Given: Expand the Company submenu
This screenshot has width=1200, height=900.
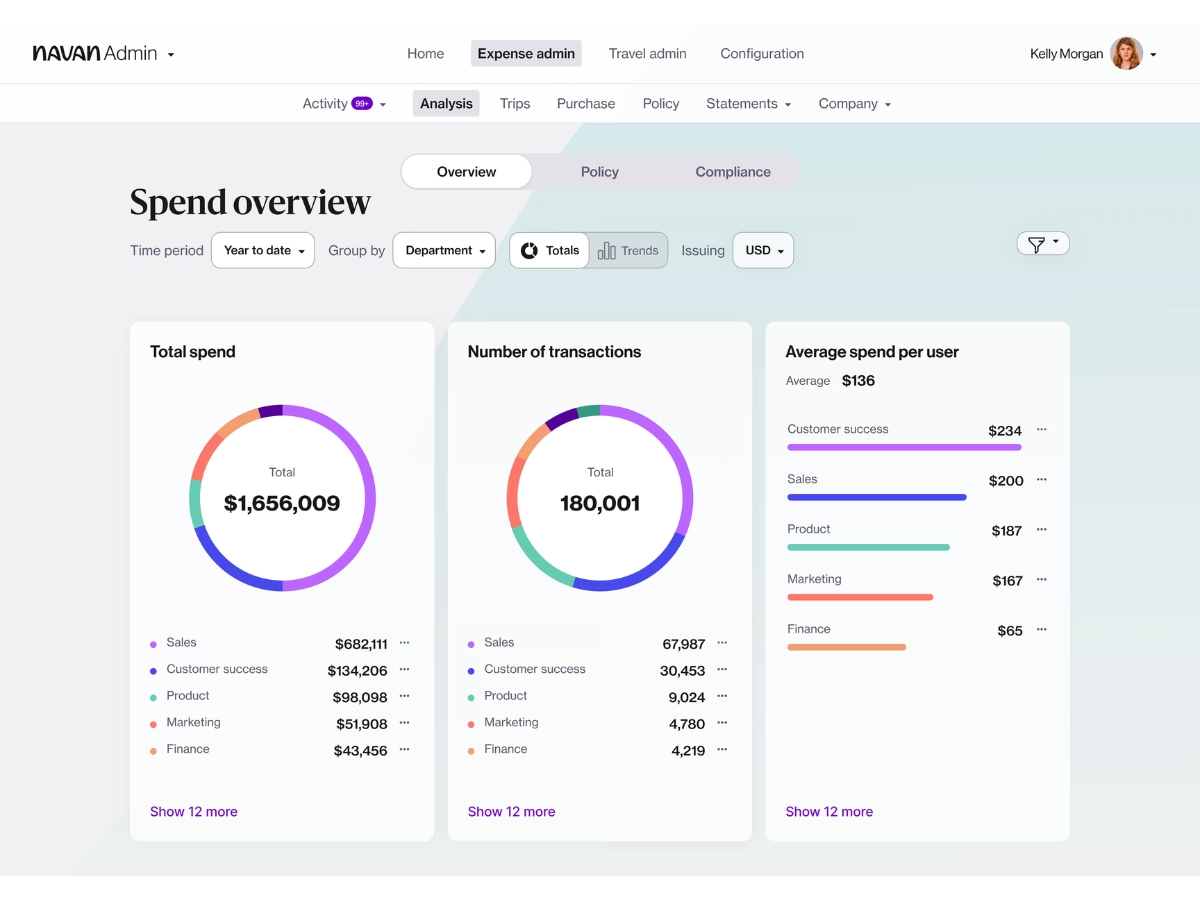Looking at the screenshot, I should pyautogui.click(x=887, y=104).
